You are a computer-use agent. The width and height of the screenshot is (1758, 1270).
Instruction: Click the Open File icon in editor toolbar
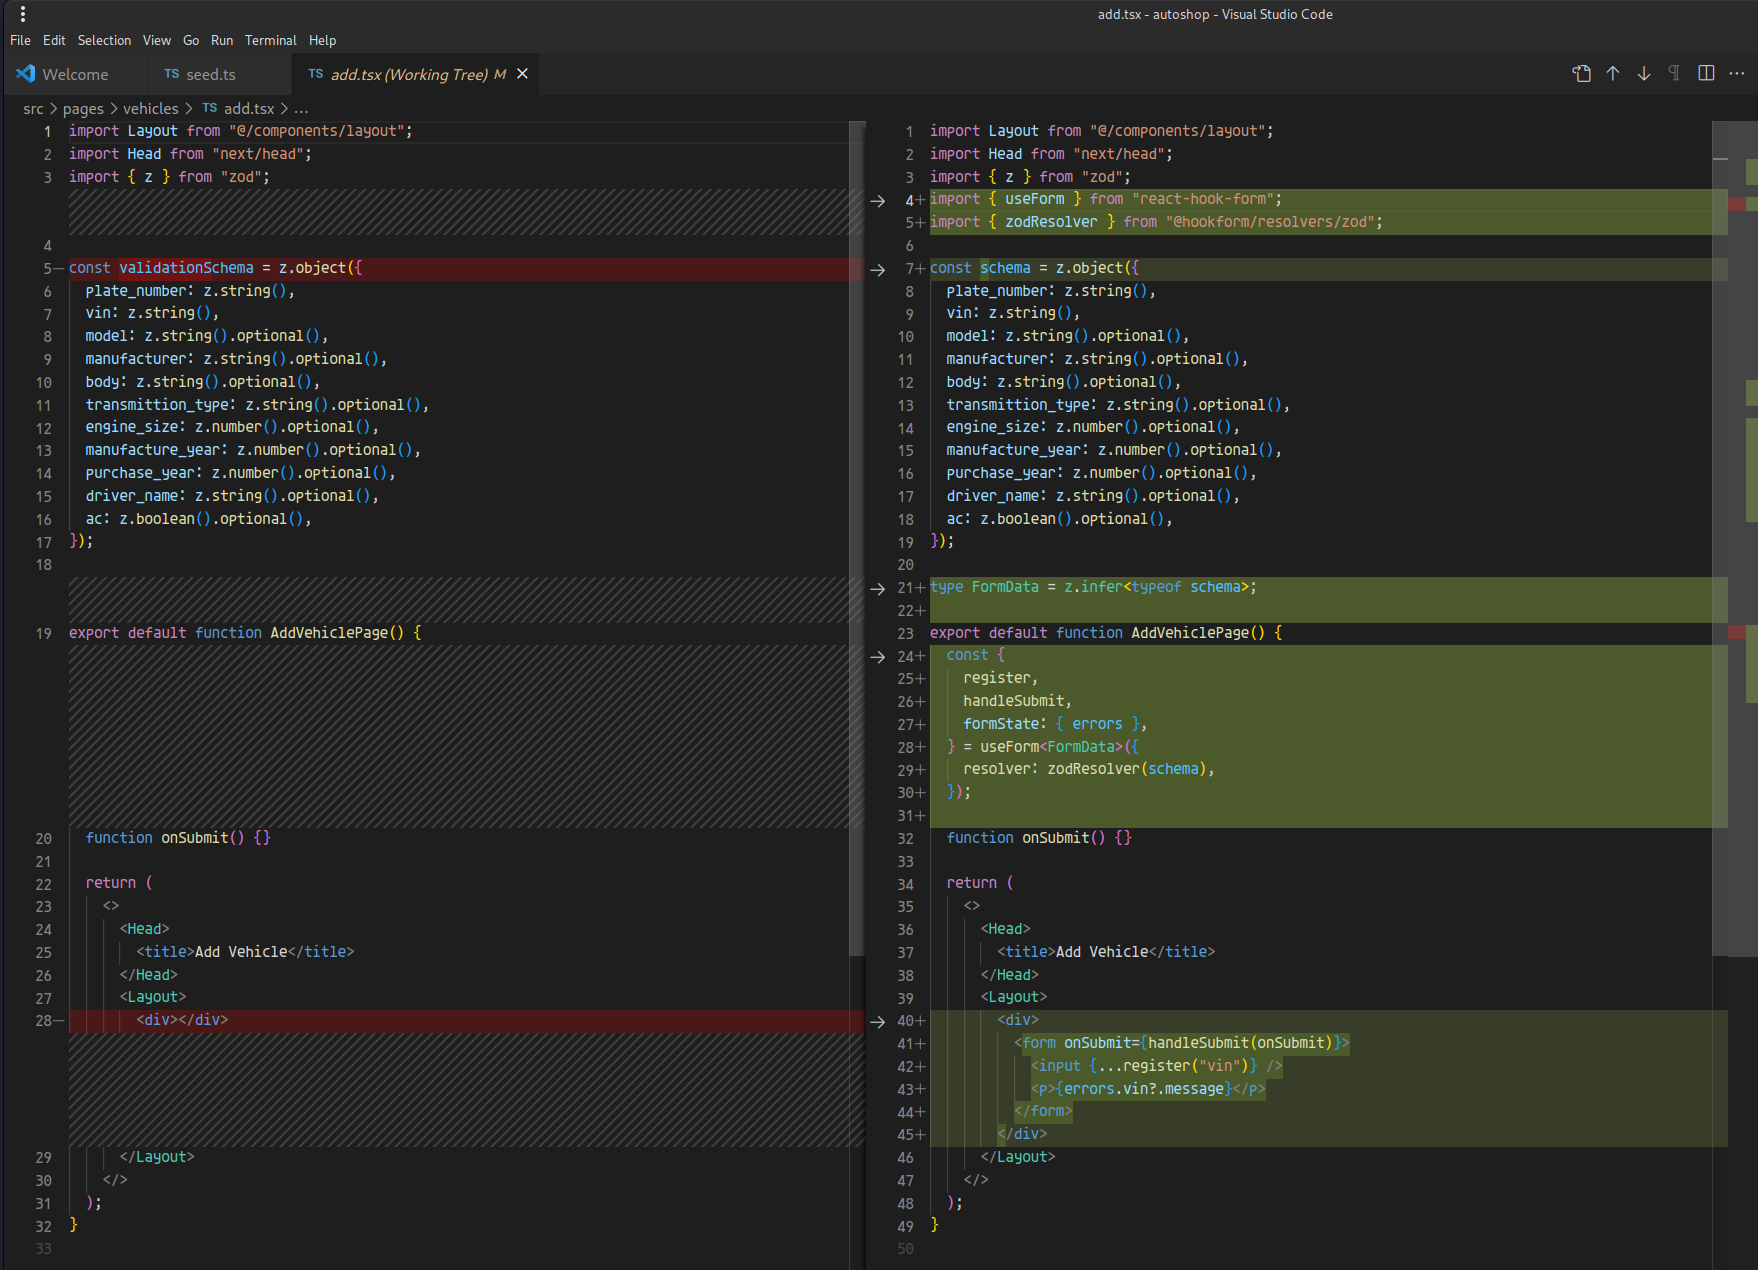1581,74
